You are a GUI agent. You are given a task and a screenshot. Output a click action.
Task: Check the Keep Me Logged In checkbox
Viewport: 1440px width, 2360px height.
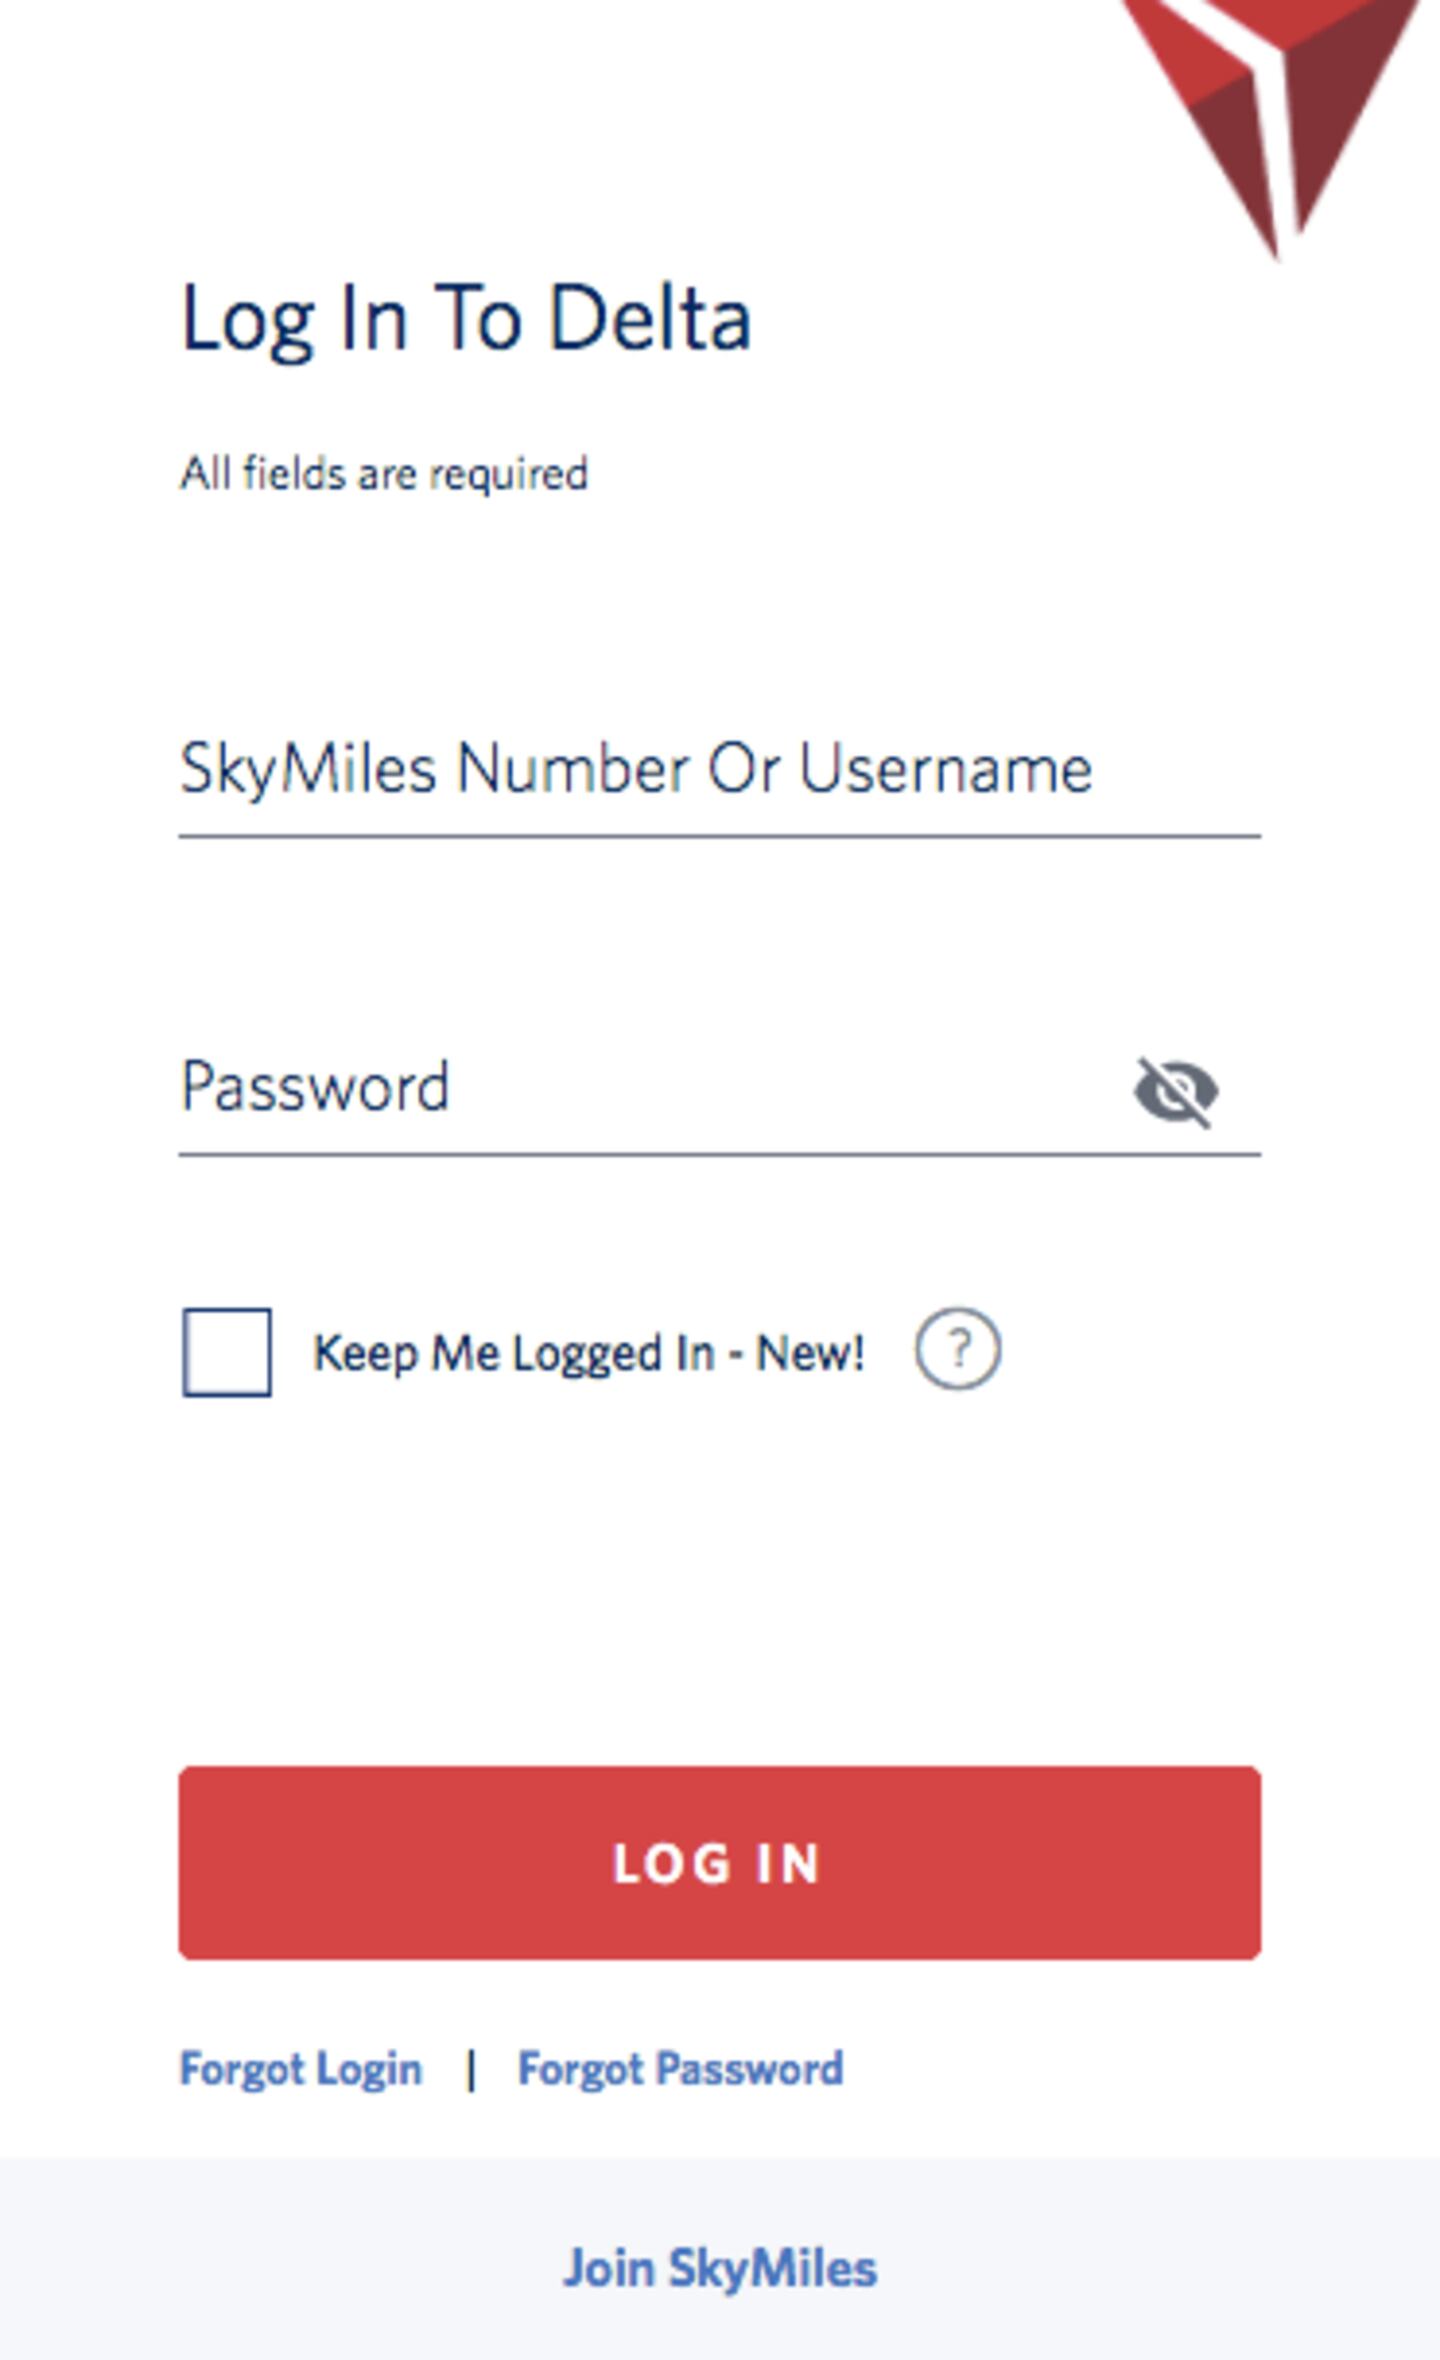[x=227, y=1351]
